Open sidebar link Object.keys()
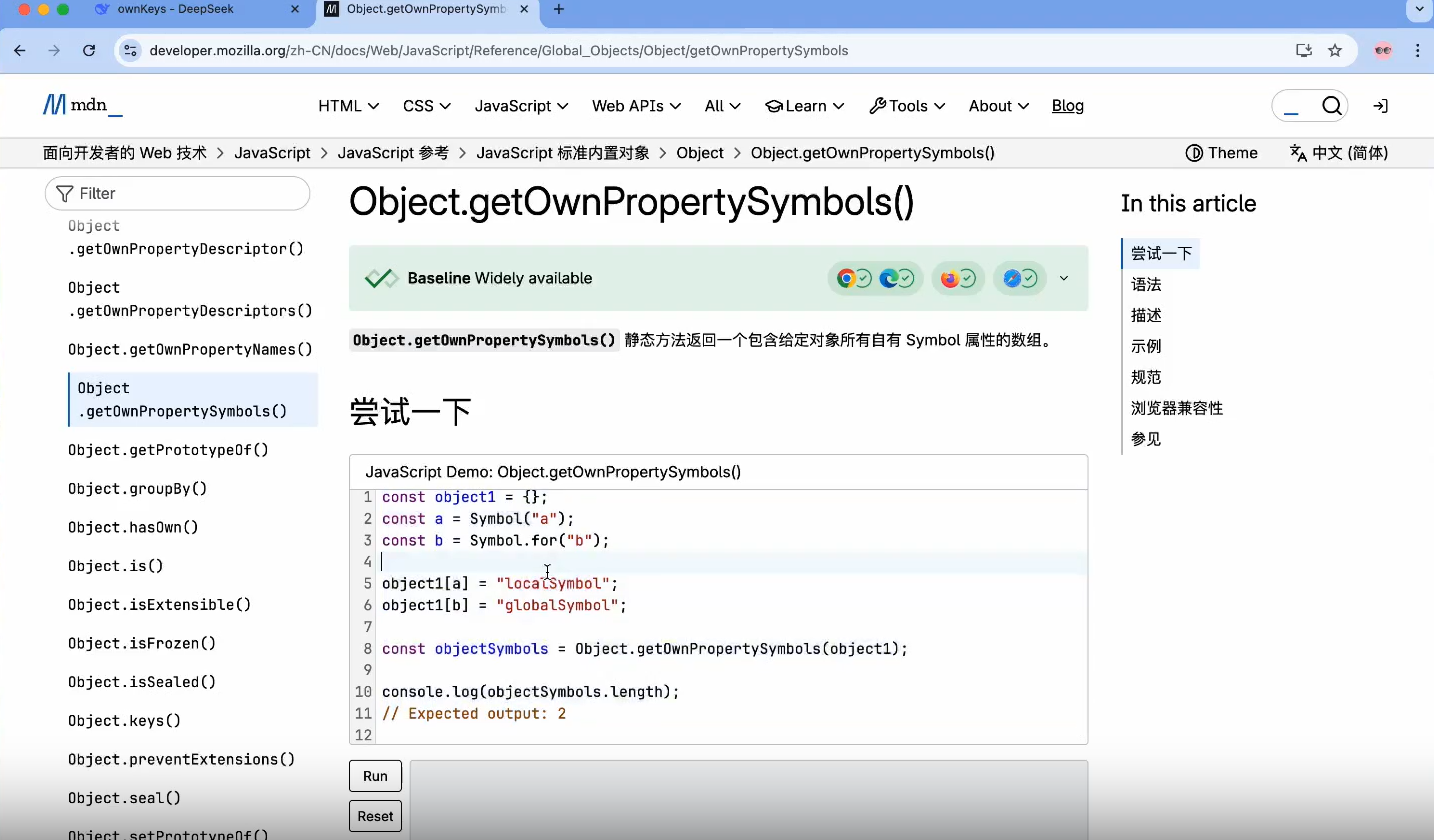This screenshot has height=840, width=1434. [x=125, y=721]
